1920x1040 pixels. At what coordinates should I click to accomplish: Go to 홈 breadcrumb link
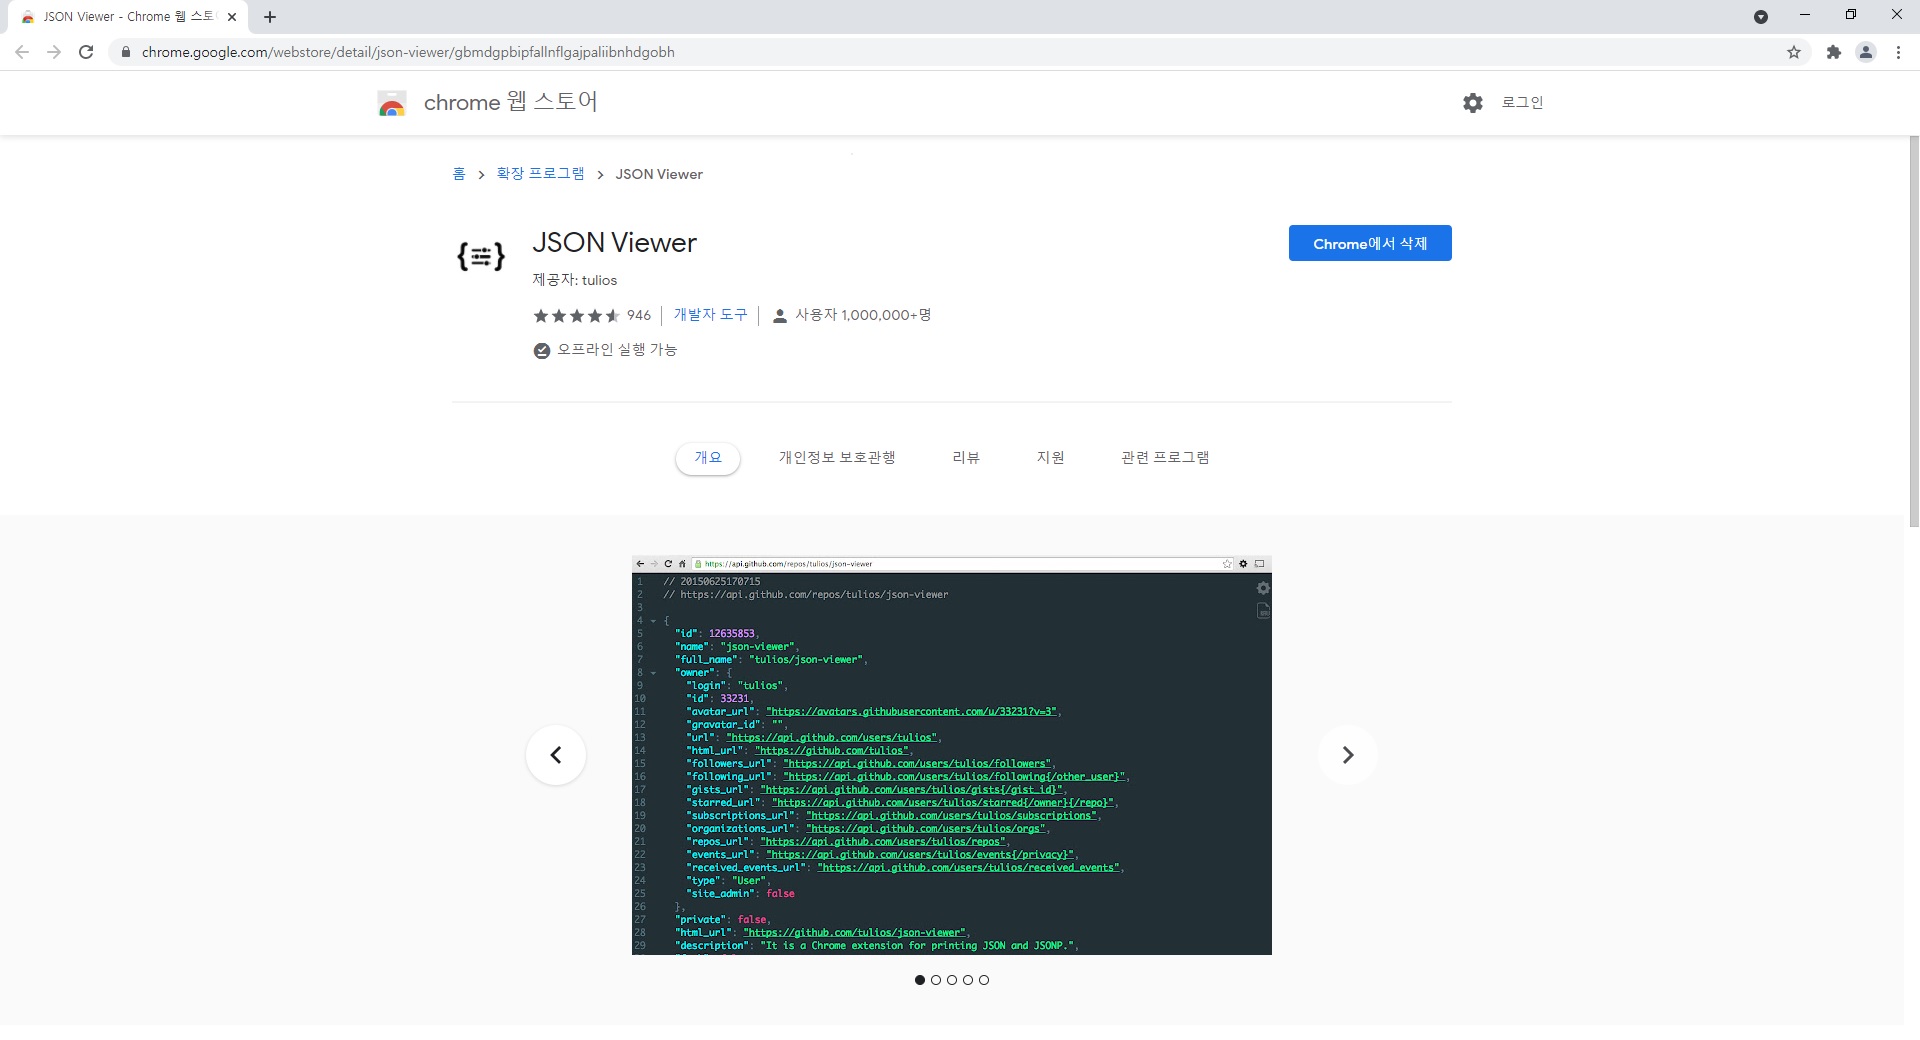click(459, 174)
